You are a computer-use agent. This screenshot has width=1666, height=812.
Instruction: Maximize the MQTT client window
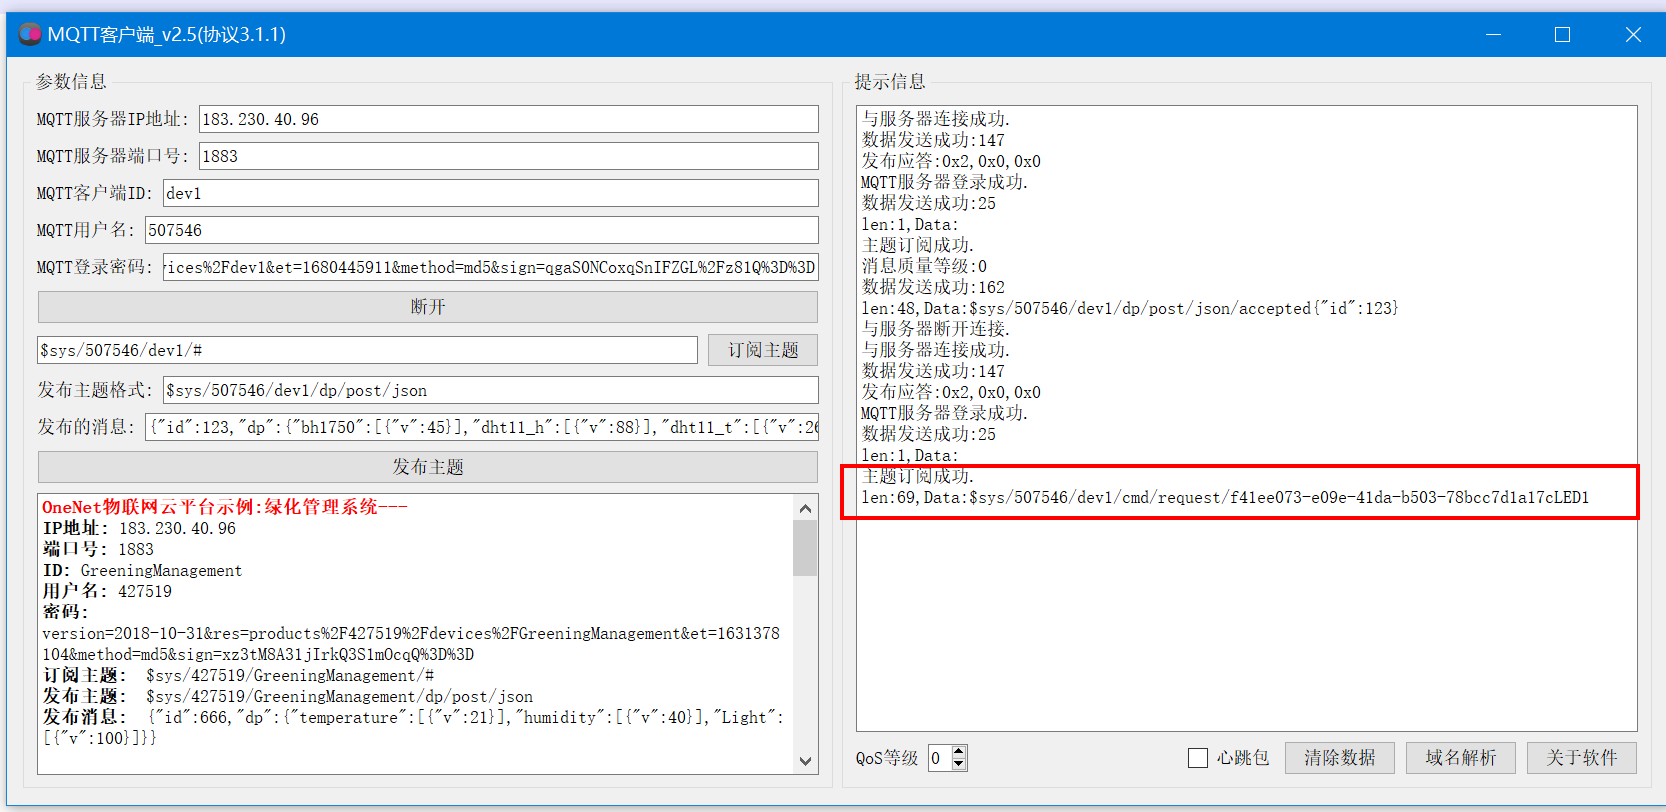1562,34
